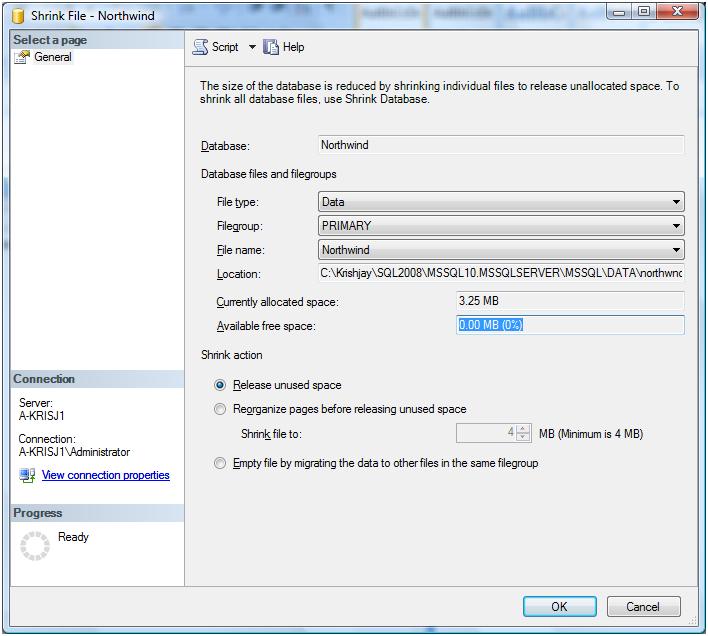Viewport: 708px width, 636px height.
Task: Click the Script toolbar icon
Action: [x=200, y=47]
